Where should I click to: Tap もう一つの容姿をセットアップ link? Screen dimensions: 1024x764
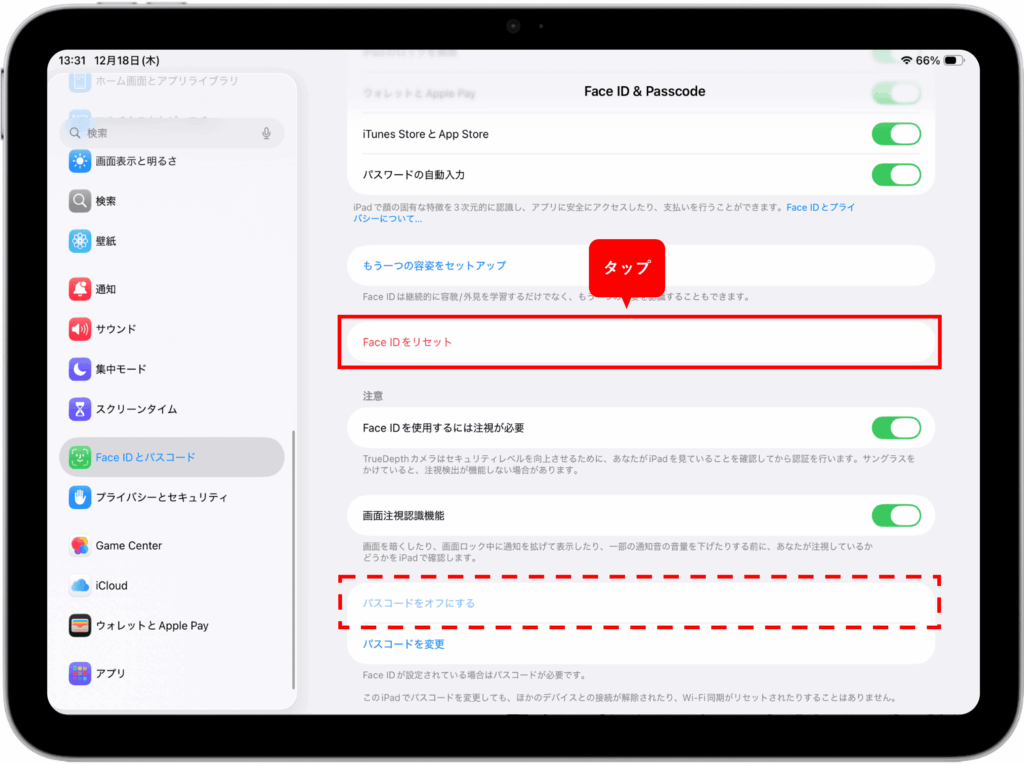pos(435,266)
